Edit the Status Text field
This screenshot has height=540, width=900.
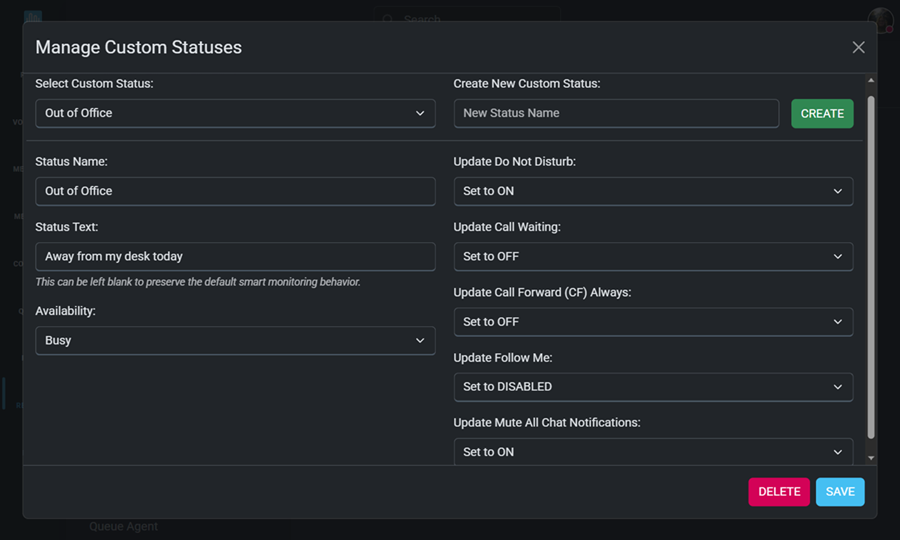point(235,257)
